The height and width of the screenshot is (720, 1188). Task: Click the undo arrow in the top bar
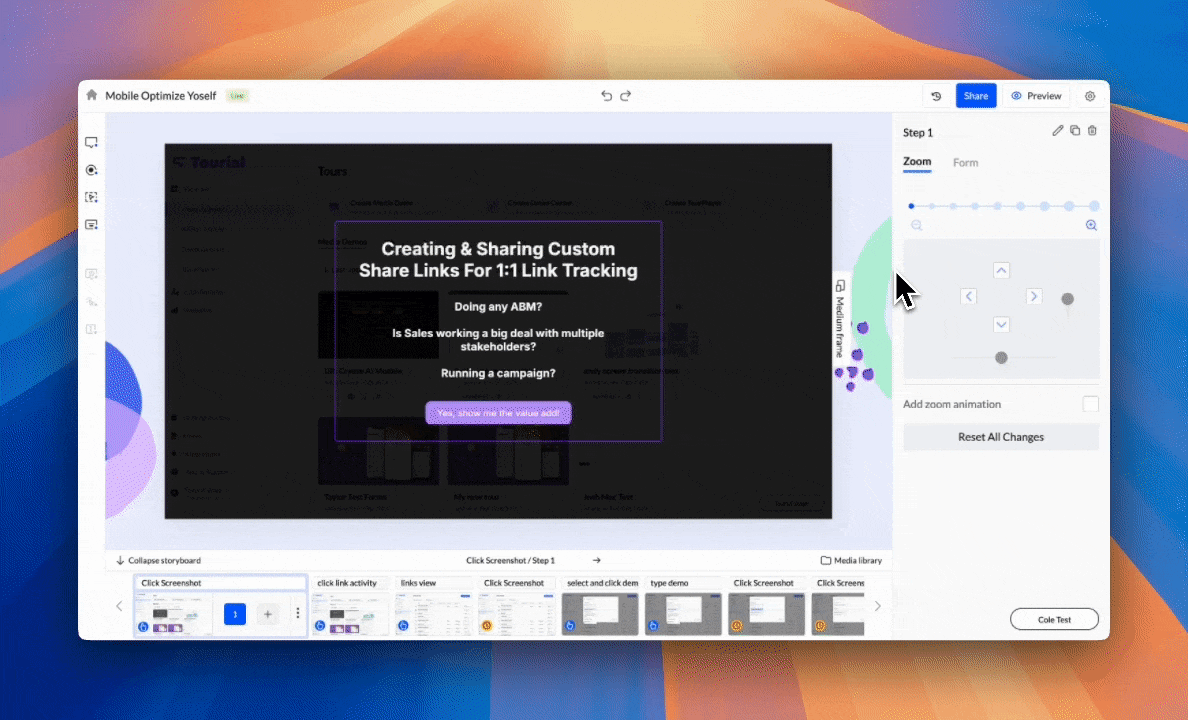pos(606,96)
